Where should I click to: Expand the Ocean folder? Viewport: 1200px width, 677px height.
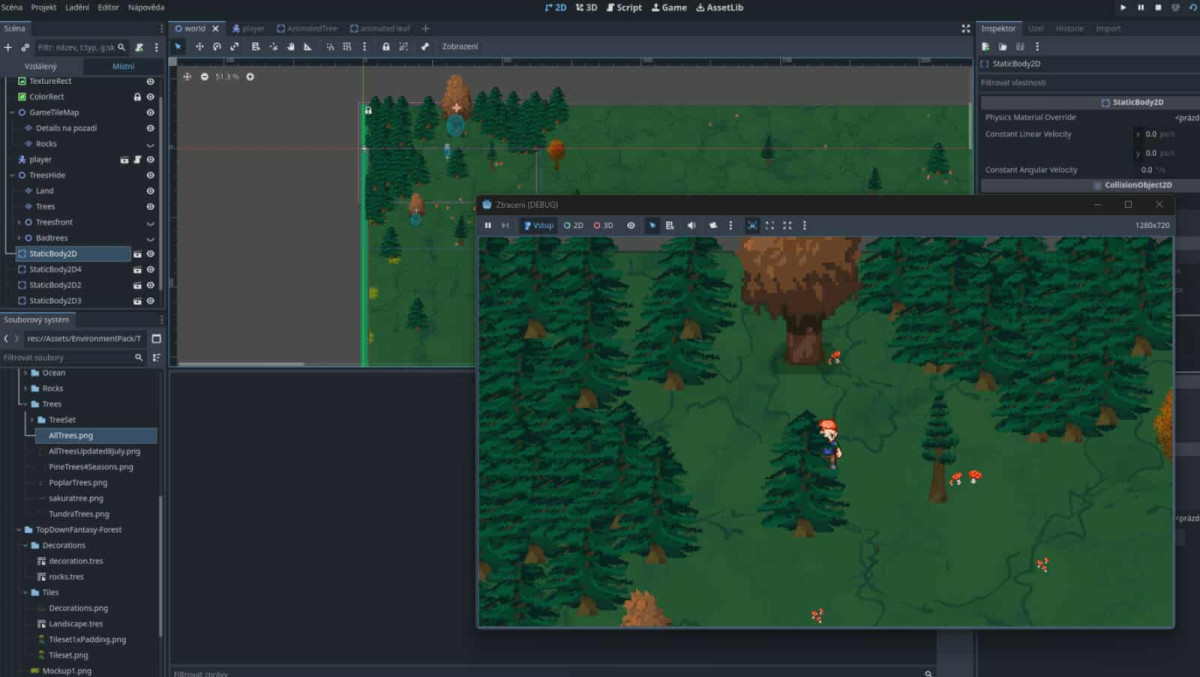point(25,373)
